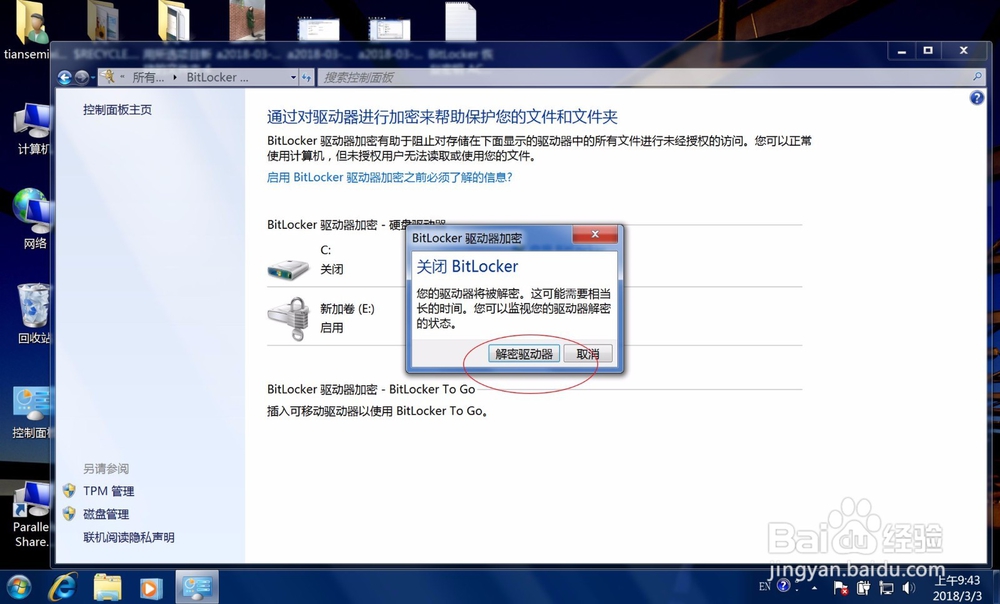Image resolution: width=1000 pixels, height=604 pixels.
Task: Click the 解密驱动器 button in the dialog
Action: tap(524, 353)
